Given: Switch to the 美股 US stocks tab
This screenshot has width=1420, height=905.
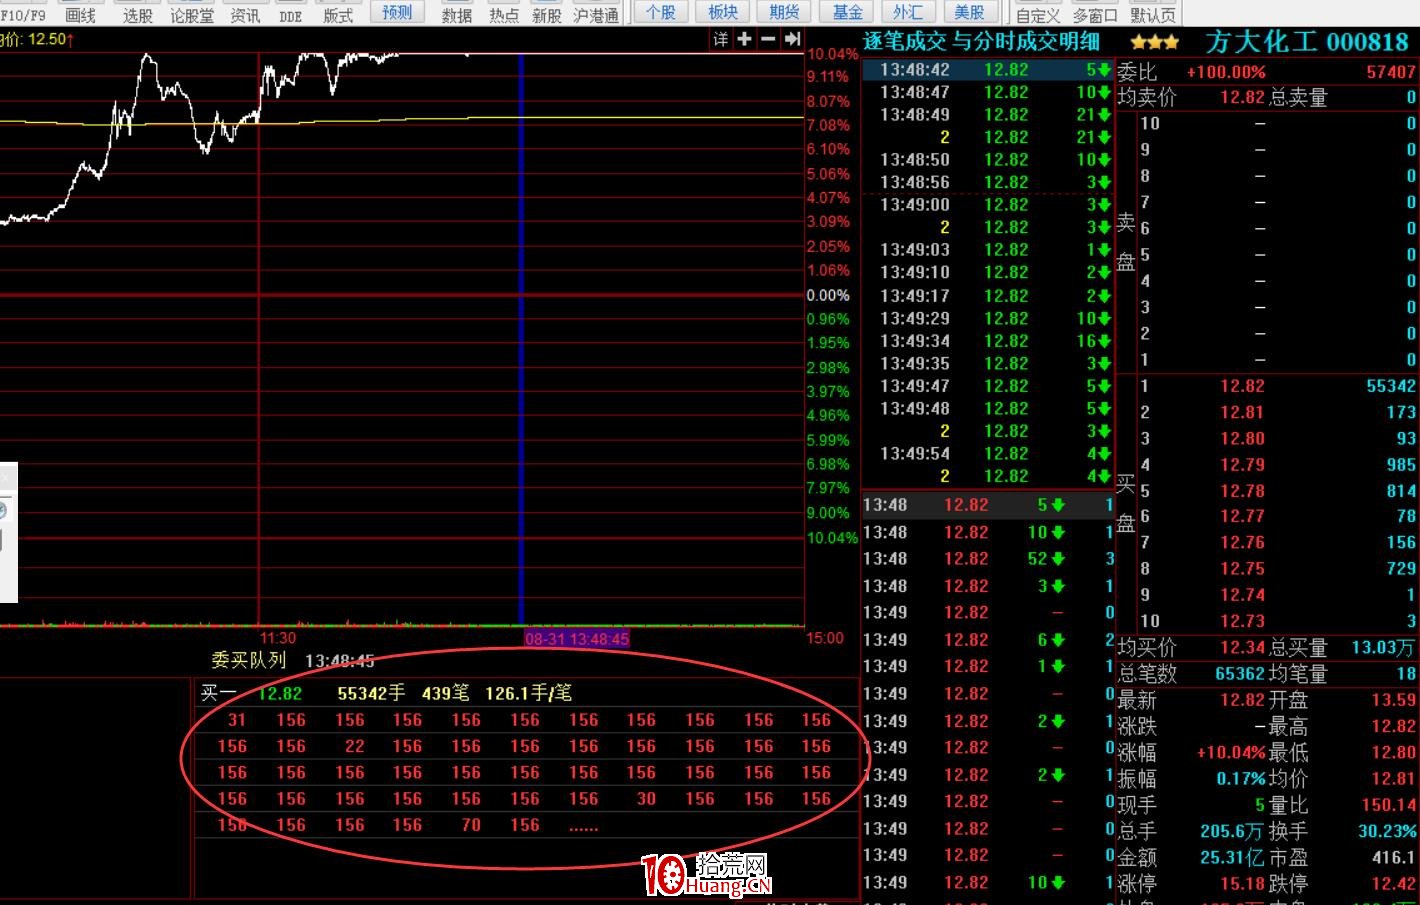Looking at the screenshot, I should (x=970, y=12).
